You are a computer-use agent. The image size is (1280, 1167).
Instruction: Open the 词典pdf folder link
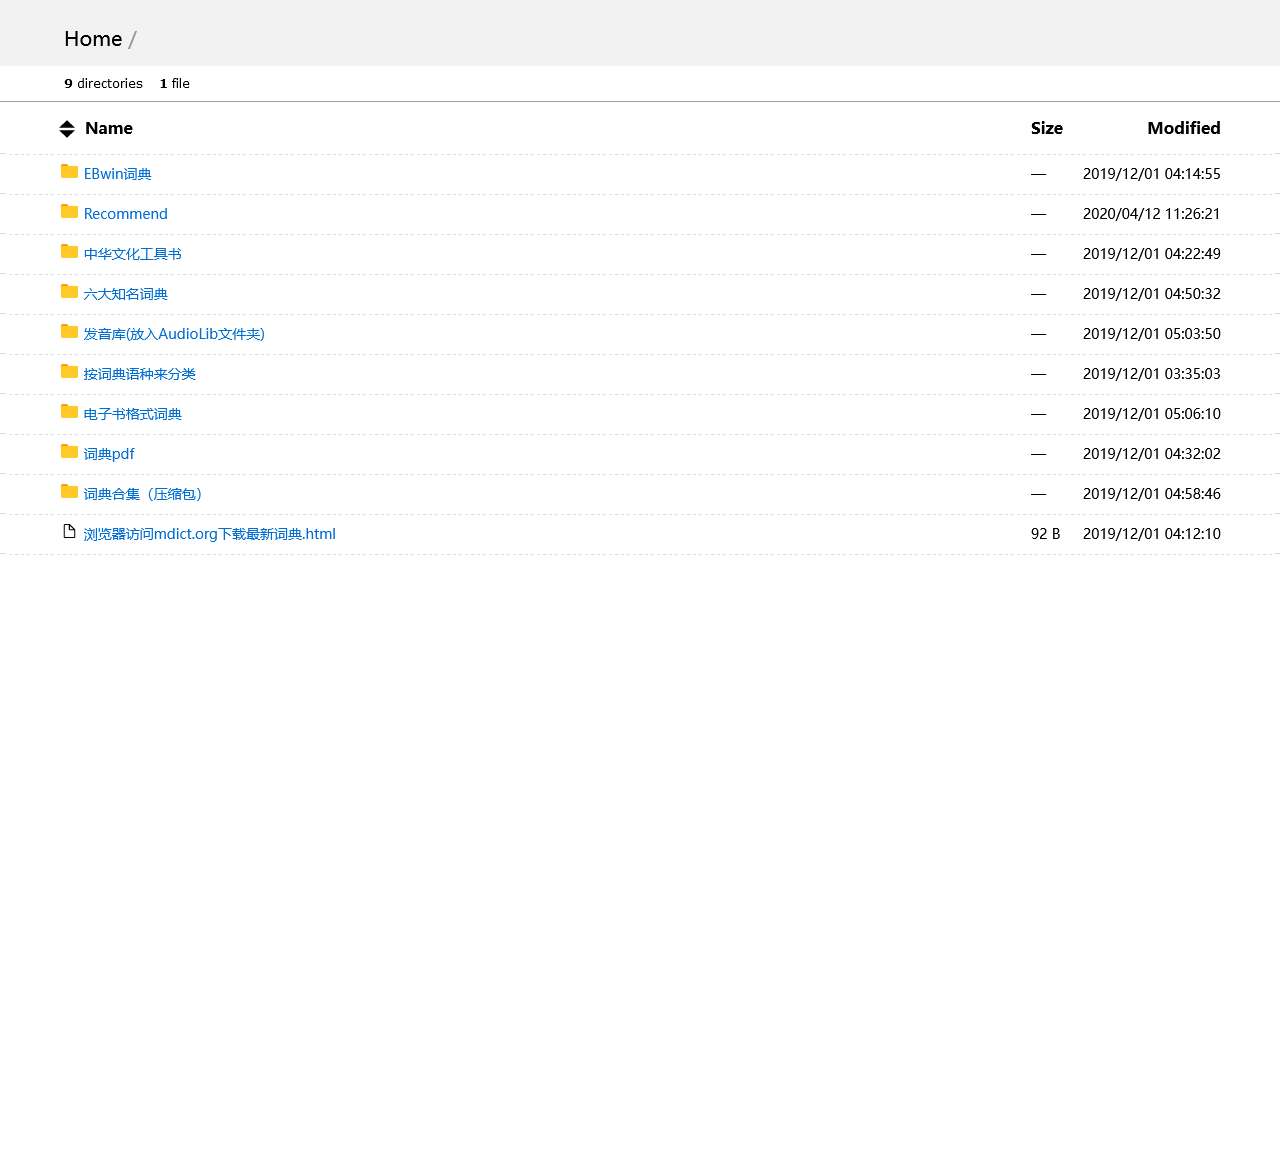pos(109,454)
